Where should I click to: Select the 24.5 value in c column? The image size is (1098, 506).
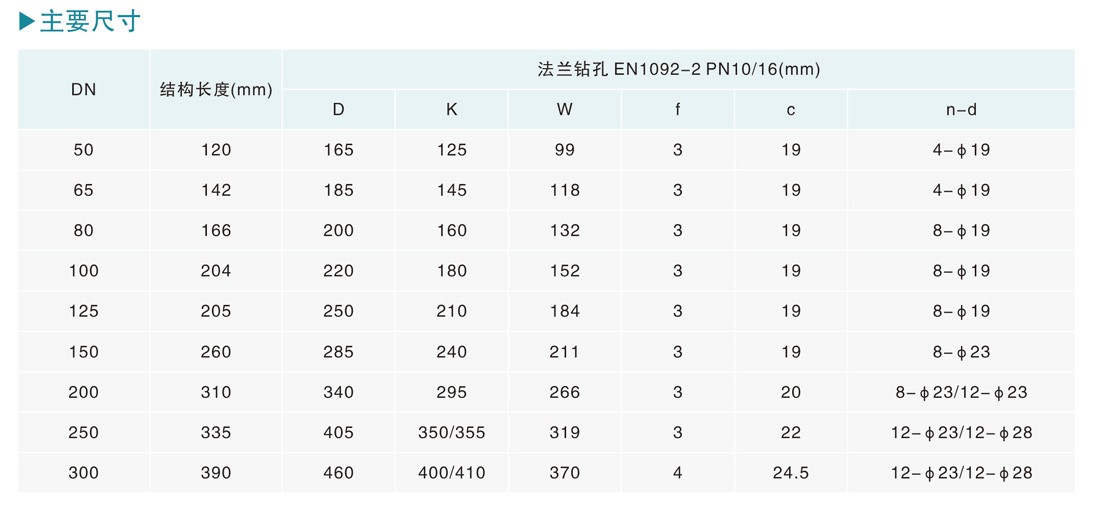click(791, 474)
